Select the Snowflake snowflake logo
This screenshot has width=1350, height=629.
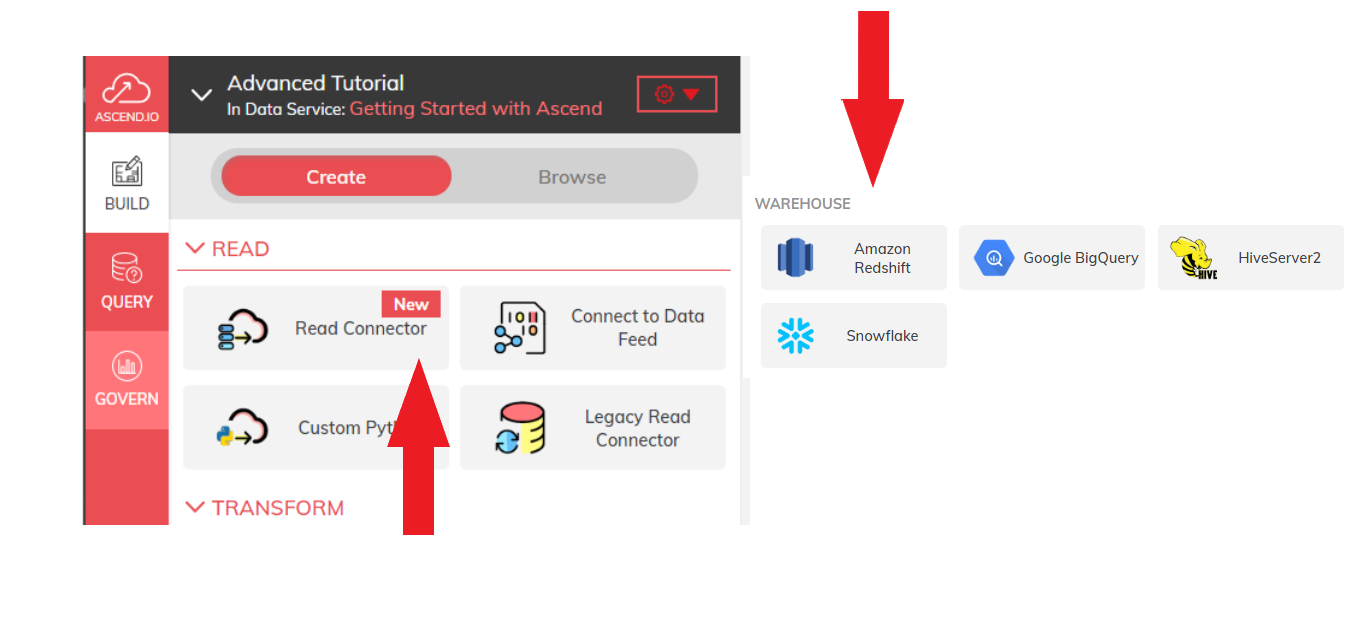(796, 336)
